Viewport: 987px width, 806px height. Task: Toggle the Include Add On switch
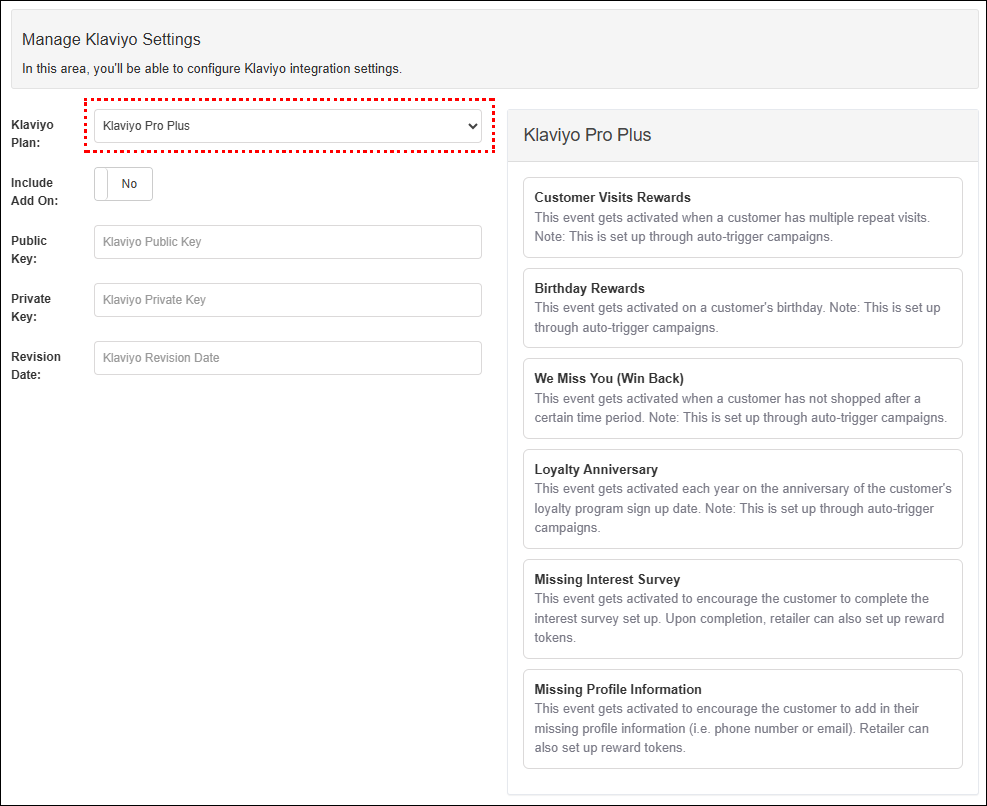123,184
